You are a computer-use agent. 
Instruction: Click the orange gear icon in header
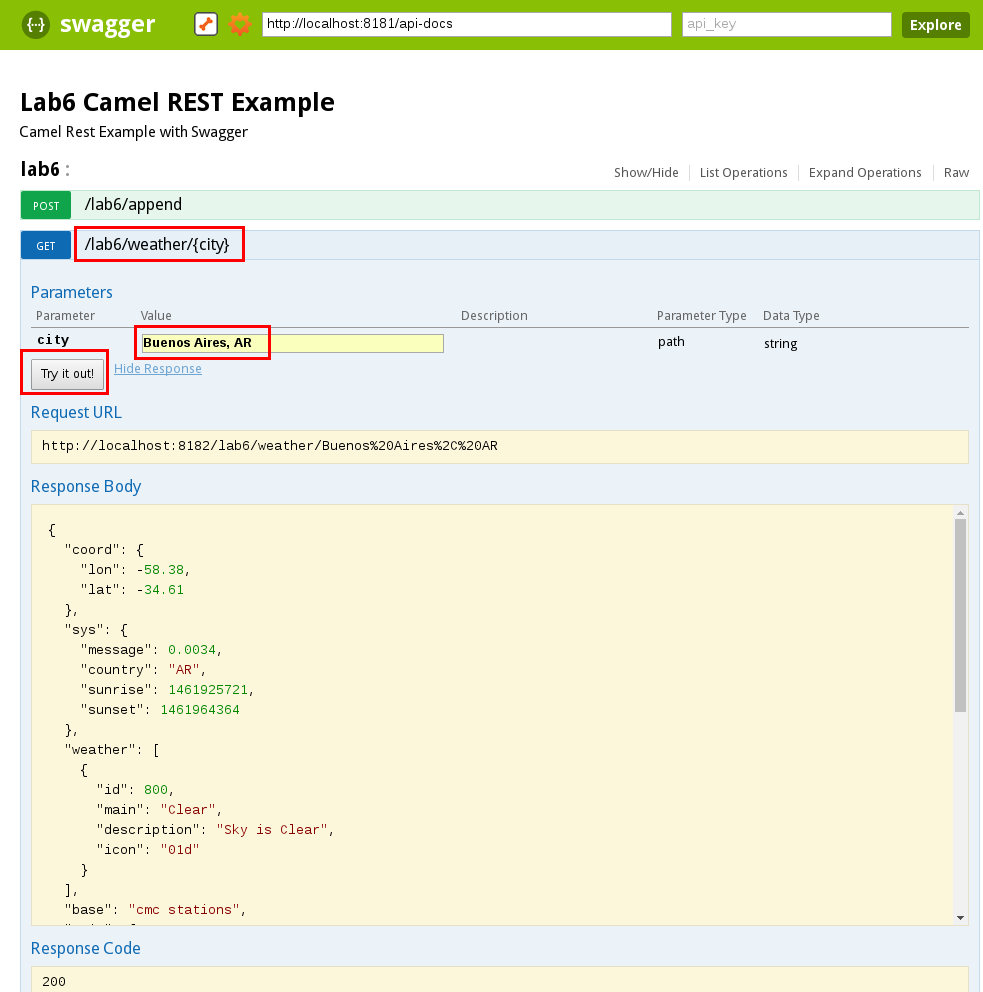pos(240,25)
